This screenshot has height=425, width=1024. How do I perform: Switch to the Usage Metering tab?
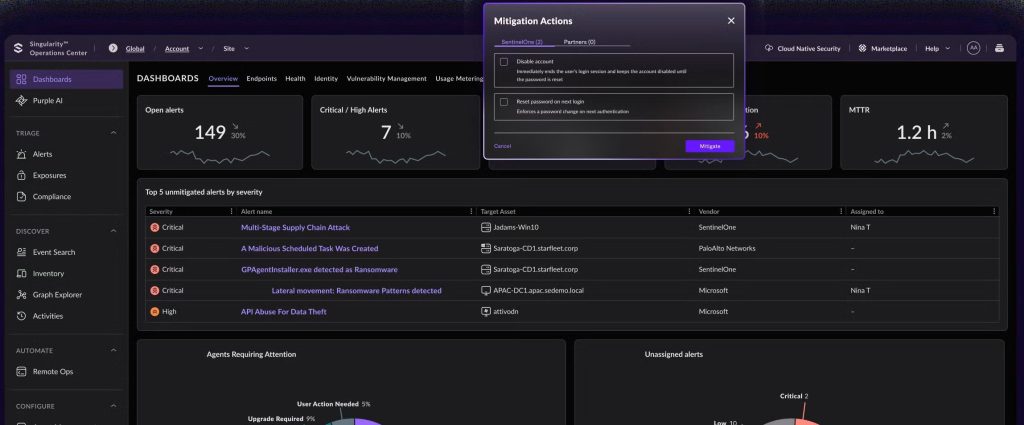coord(459,78)
